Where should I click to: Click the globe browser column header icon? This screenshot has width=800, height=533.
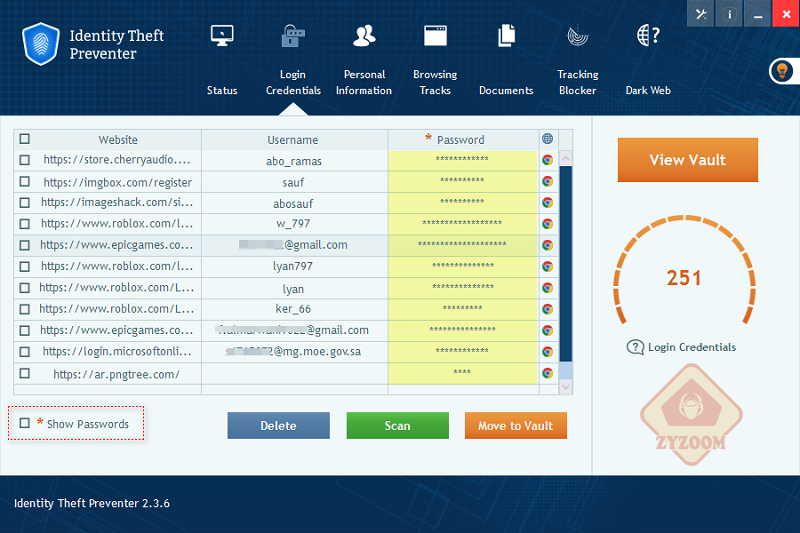547,139
